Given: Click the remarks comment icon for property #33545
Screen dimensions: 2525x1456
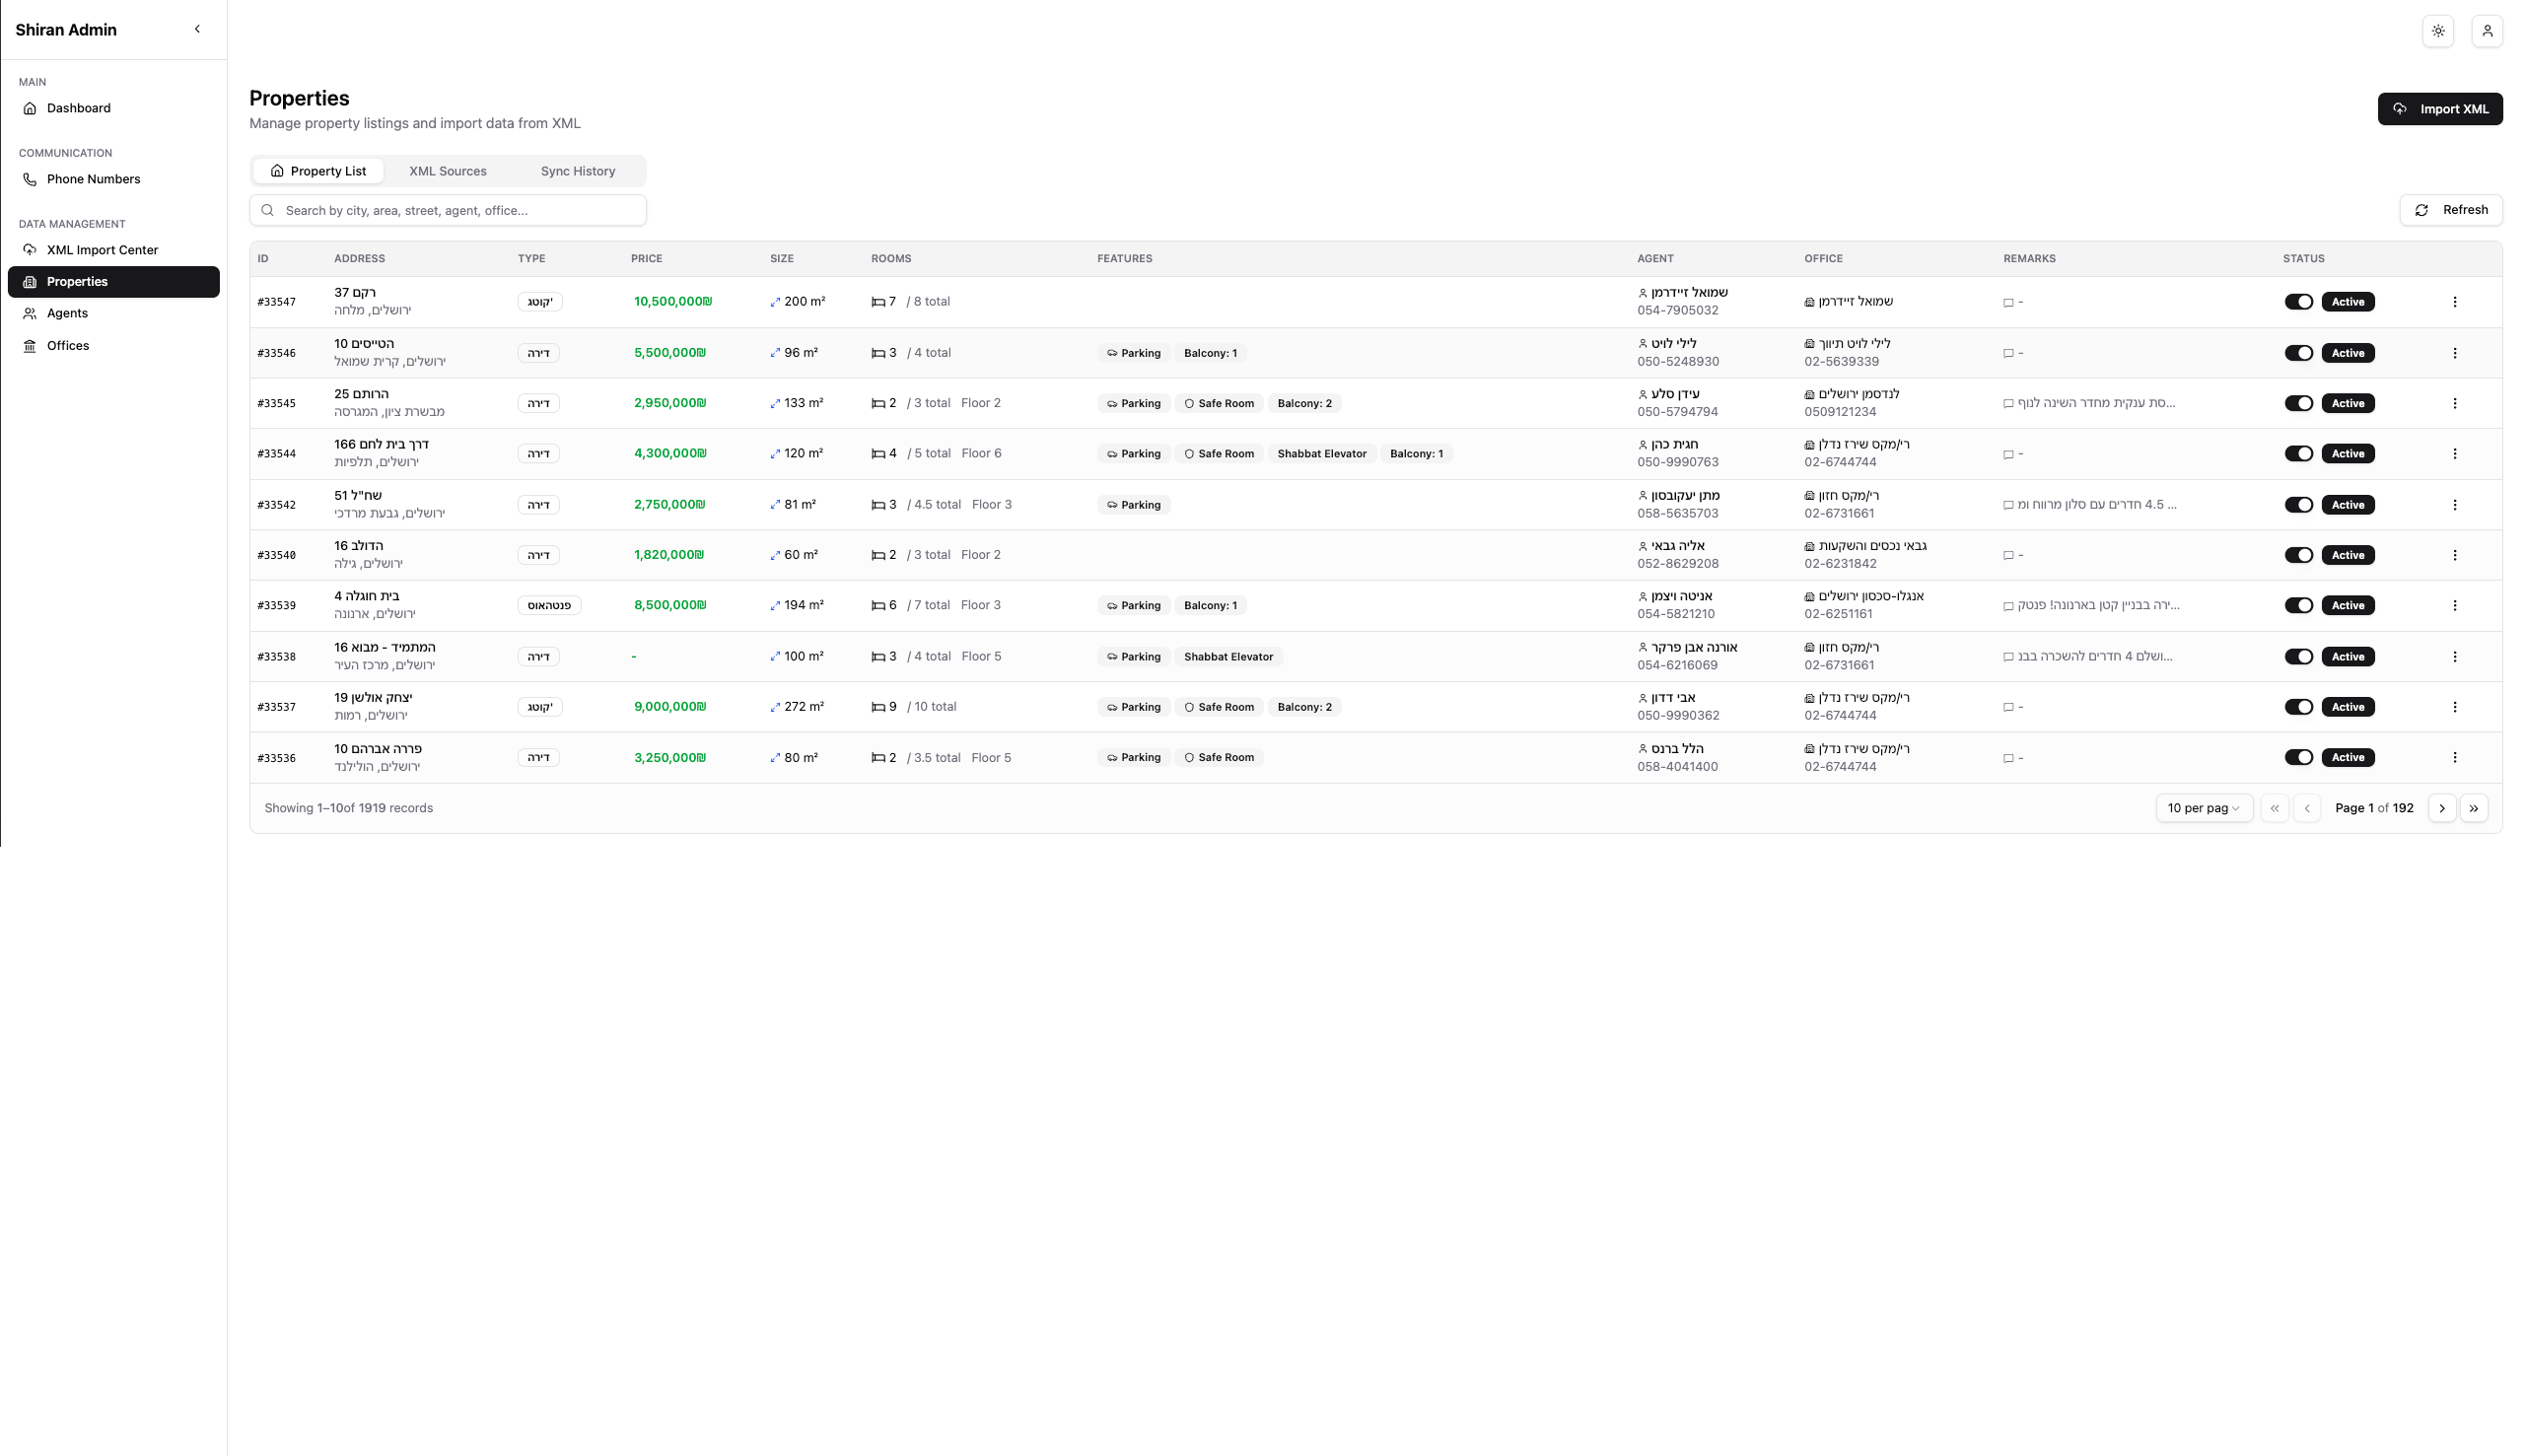Looking at the screenshot, I should tap(2007, 403).
